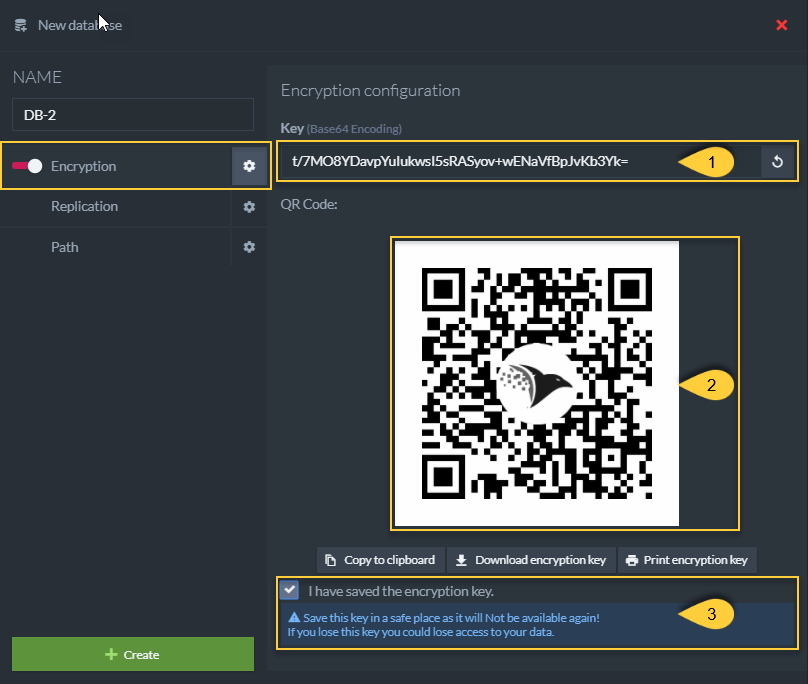
Task: Download the encryption key
Action: [x=531, y=560]
